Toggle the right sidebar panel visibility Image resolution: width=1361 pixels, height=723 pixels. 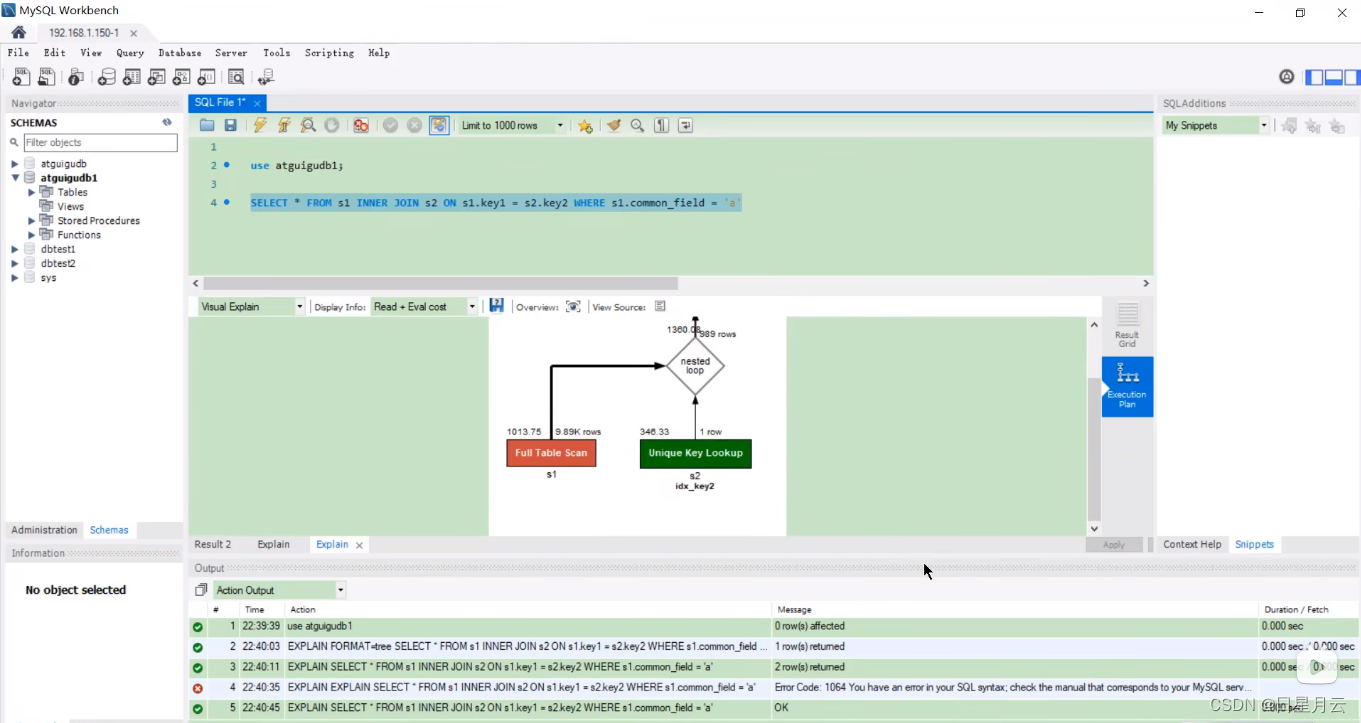pos(1351,77)
